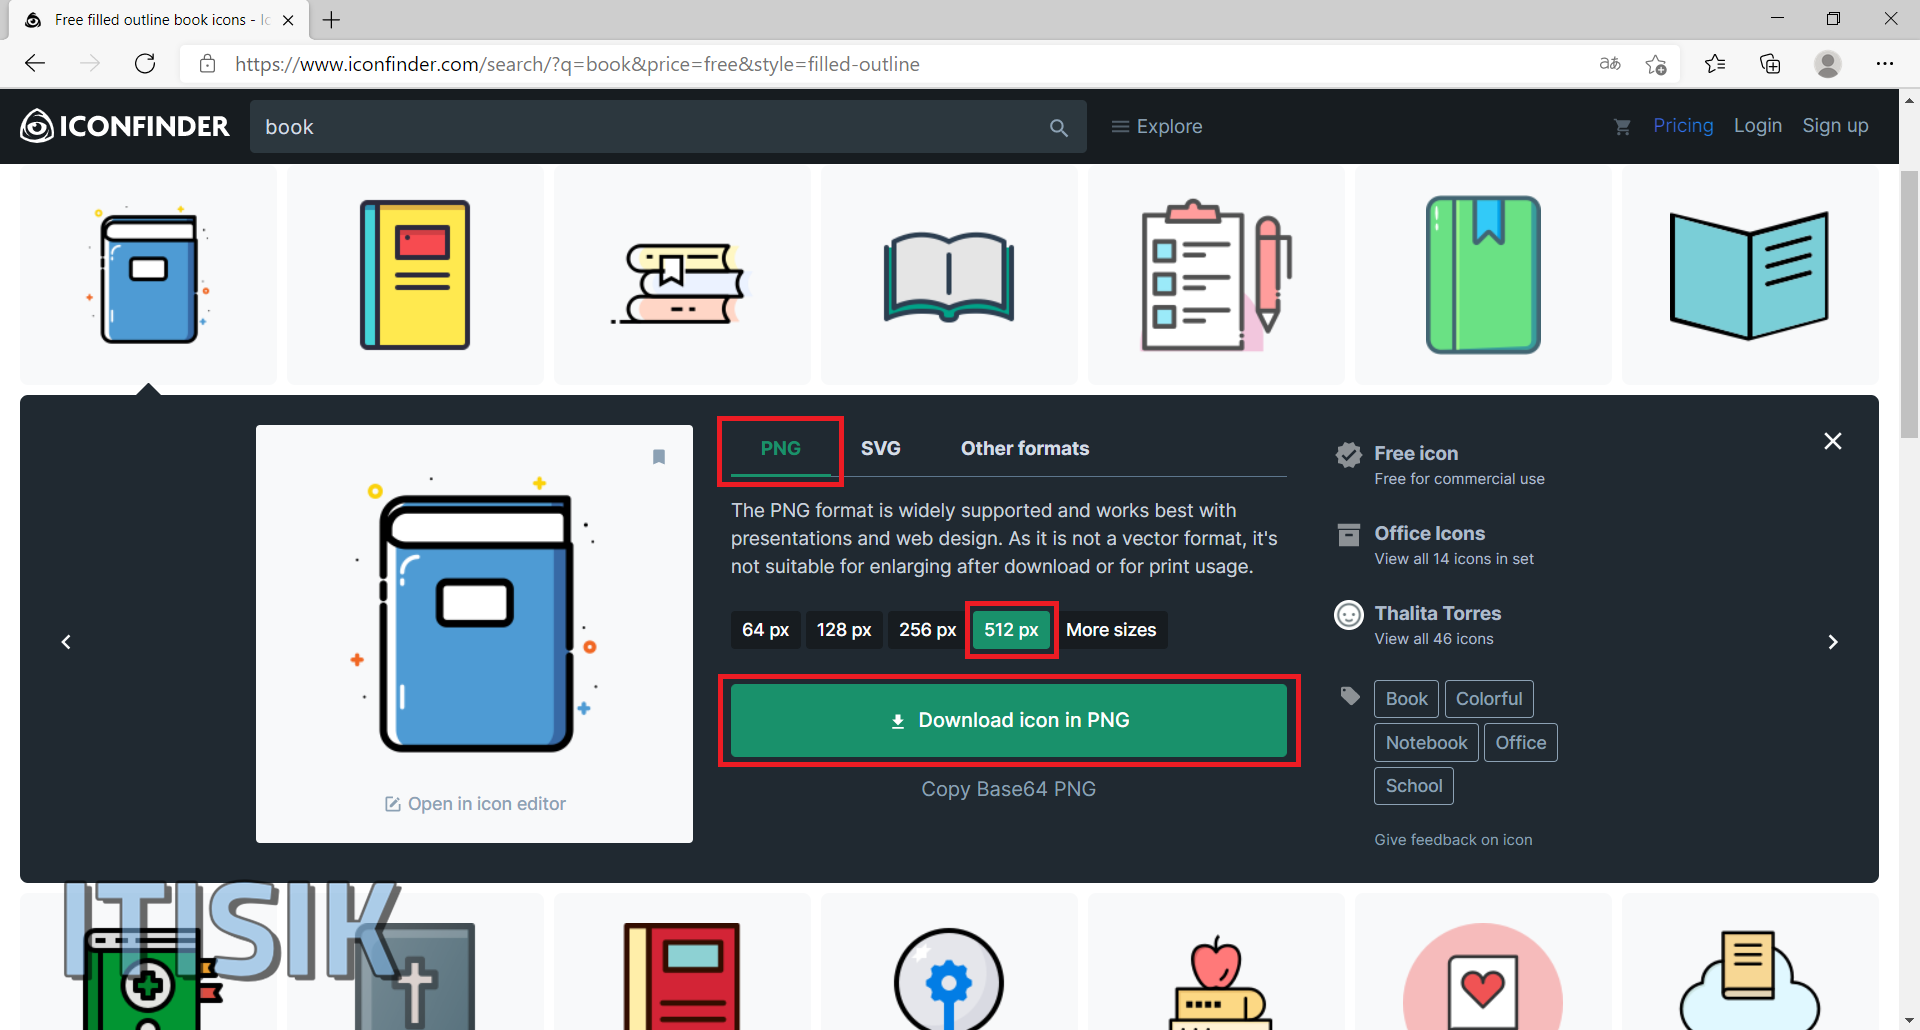Add page to favorites star
This screenshot has width=1920, height=1030.
(1656, 64)
